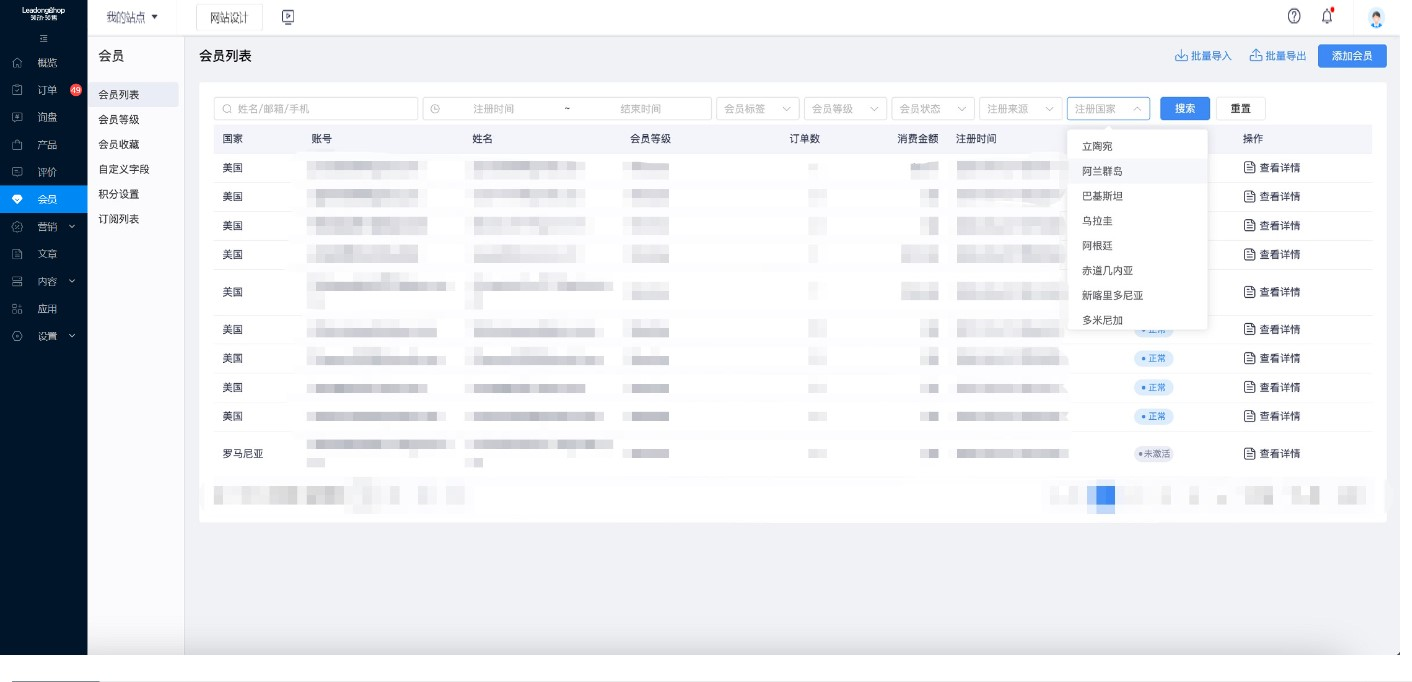Open 概览 in the left sidebar
The height and width of the screenshot is (682, 1412).
pyautogui.click(x=46, y=63)
